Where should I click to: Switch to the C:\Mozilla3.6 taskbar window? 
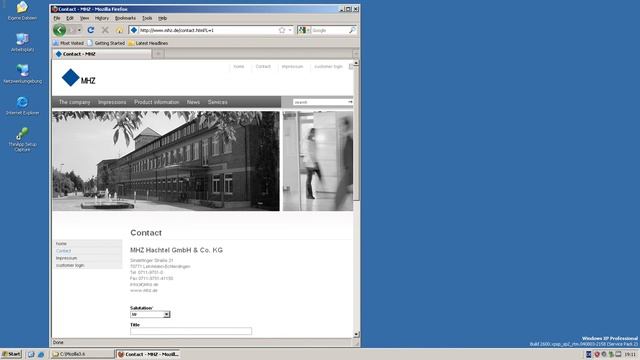click(82, 354)
